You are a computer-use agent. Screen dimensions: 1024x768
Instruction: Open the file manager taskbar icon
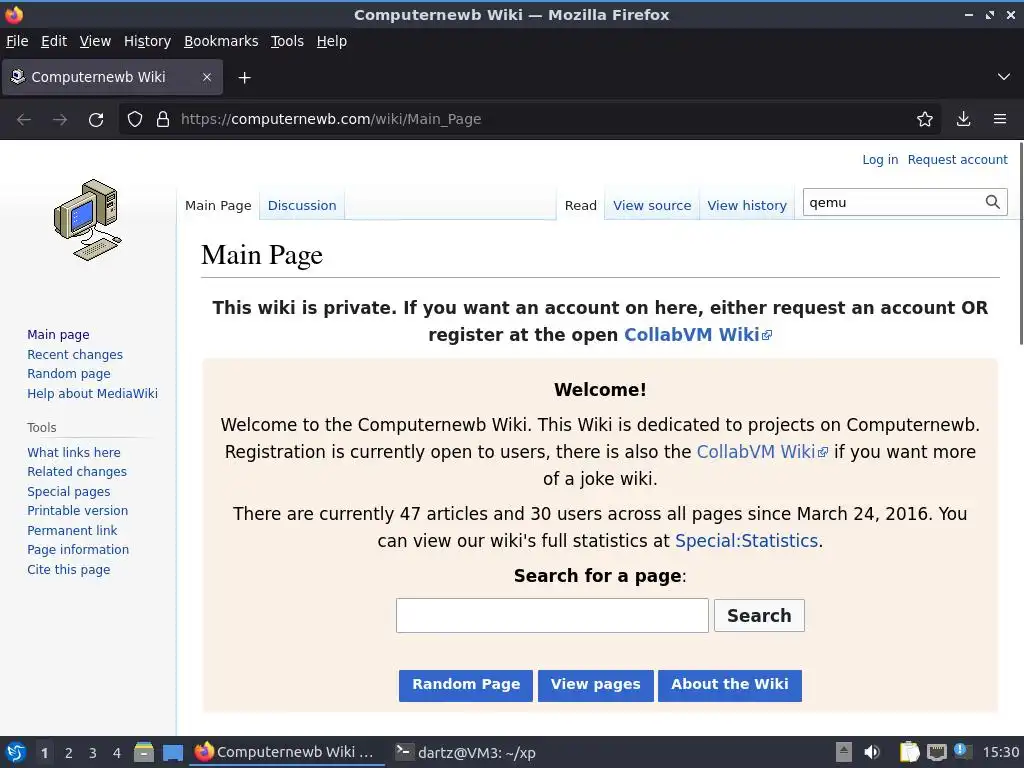(x=144, y=752)
